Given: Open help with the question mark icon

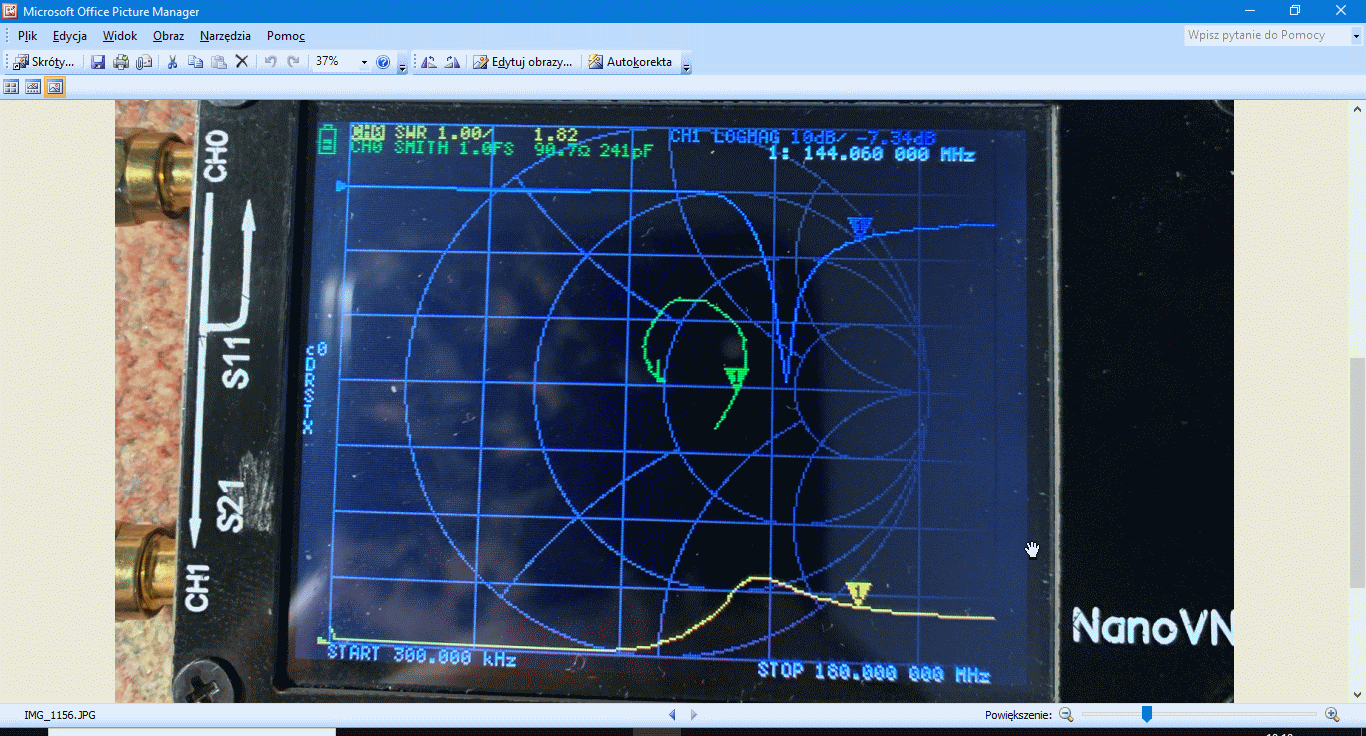Looking at the screenshot, I should coord(383,62).
